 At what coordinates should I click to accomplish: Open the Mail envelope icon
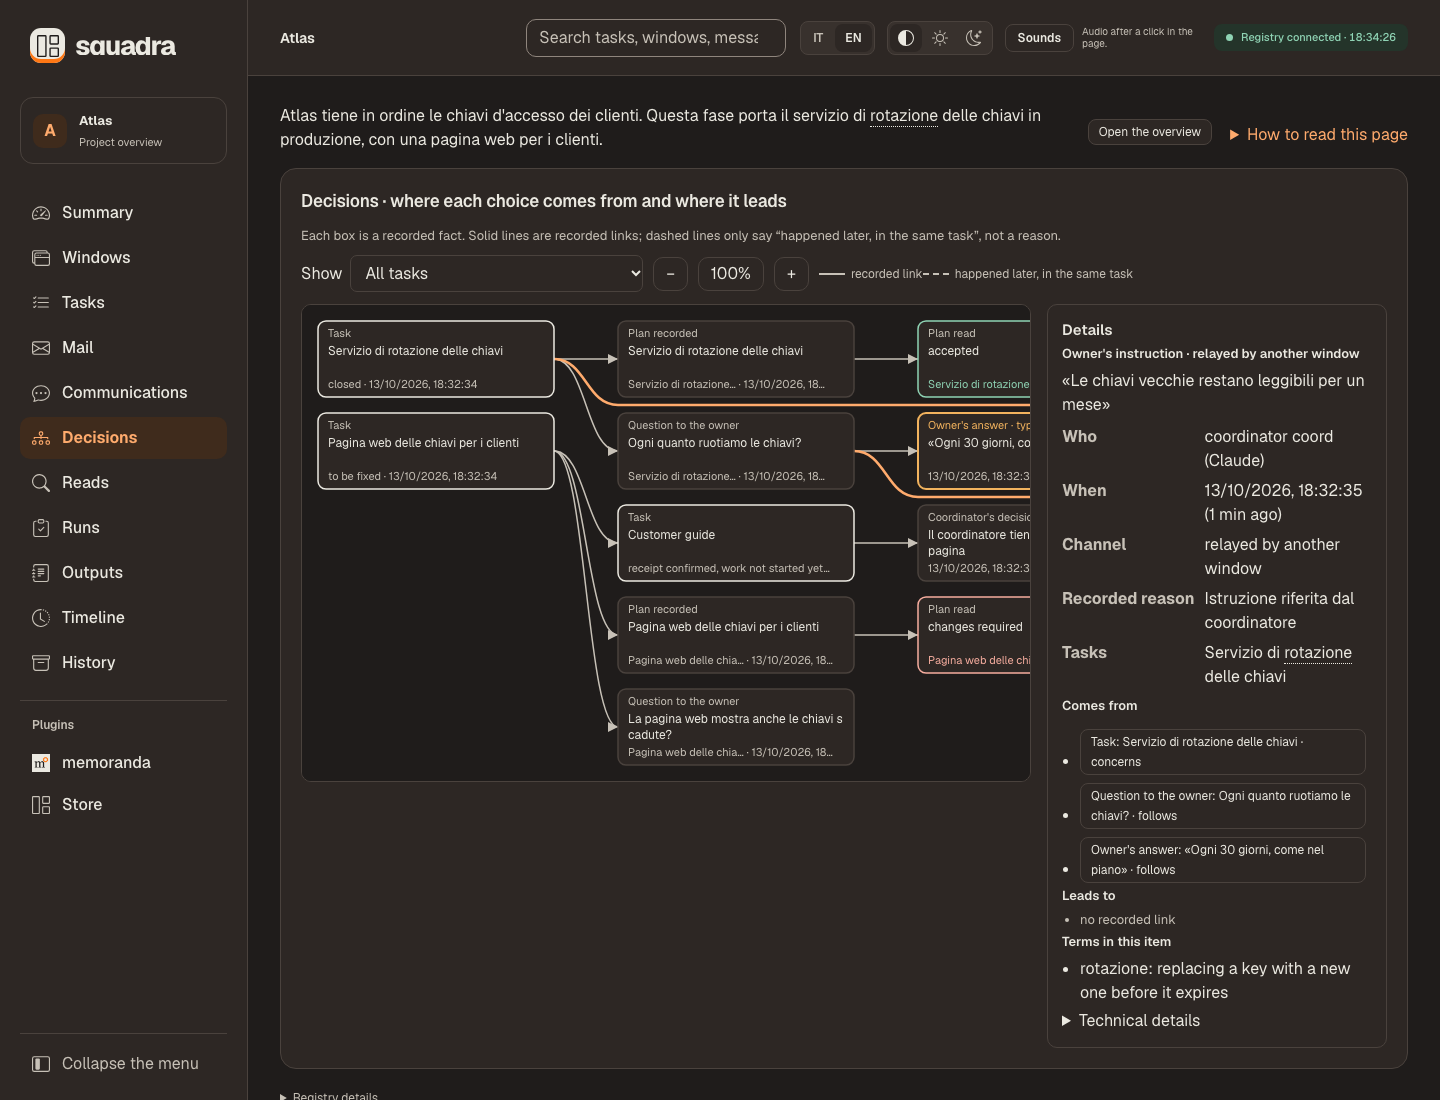41,348
